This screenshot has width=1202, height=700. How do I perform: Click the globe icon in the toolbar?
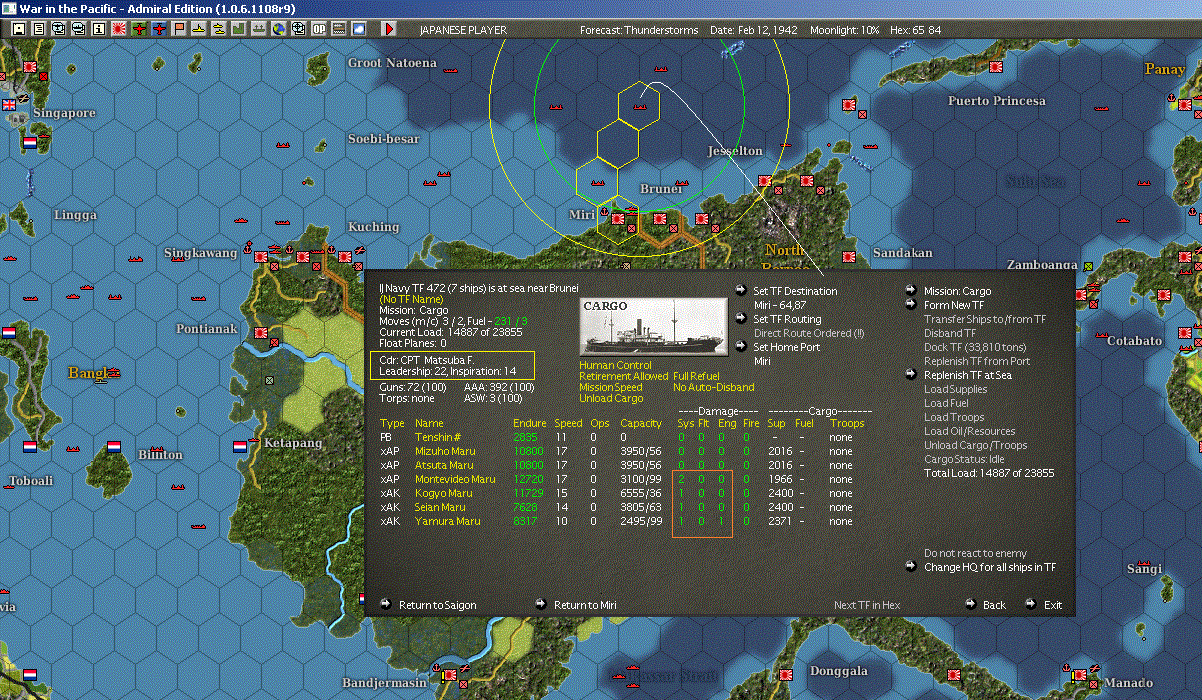(278, 29)
